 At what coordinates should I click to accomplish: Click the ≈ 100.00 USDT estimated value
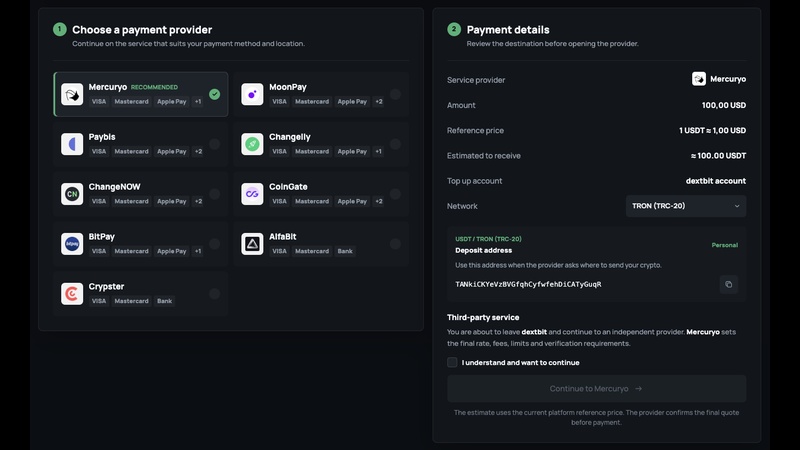(718, 156)
